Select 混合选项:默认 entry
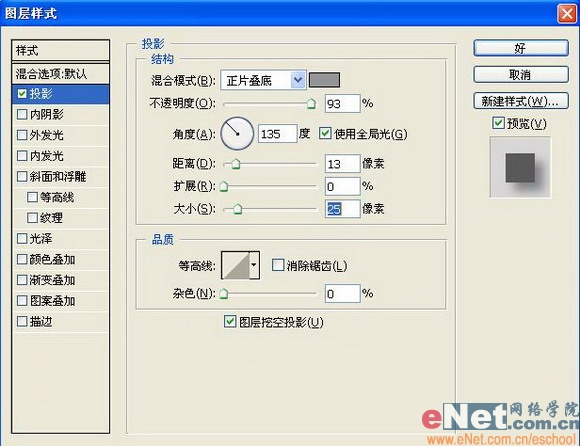Viewport: 580px width, 446px height. tap(61, 74)
